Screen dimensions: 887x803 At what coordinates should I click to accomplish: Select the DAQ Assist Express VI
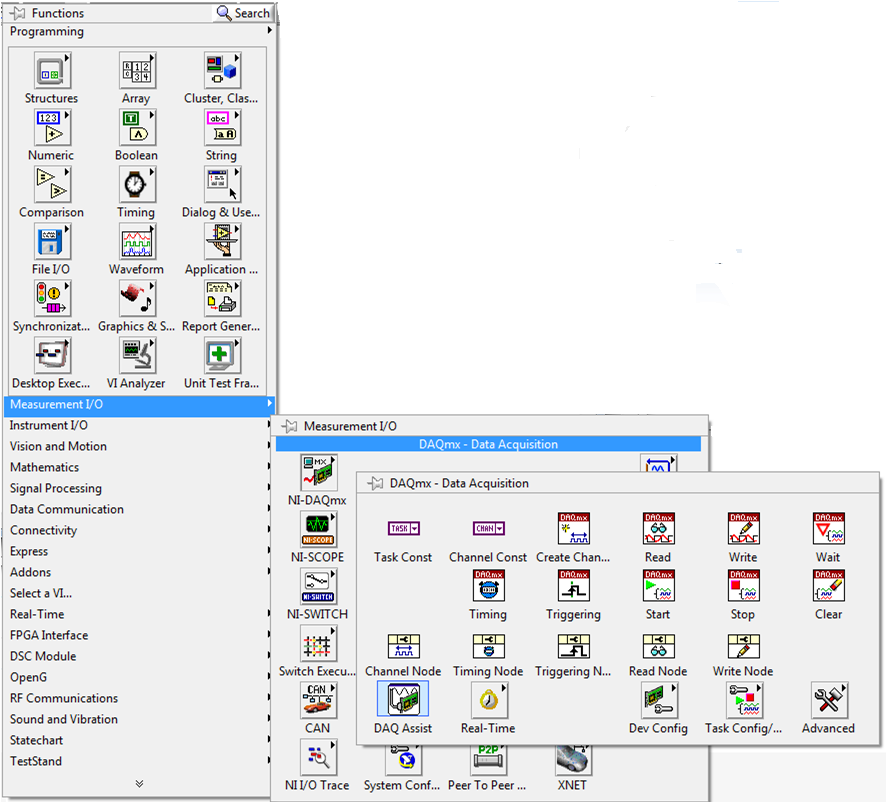point(403,700)
